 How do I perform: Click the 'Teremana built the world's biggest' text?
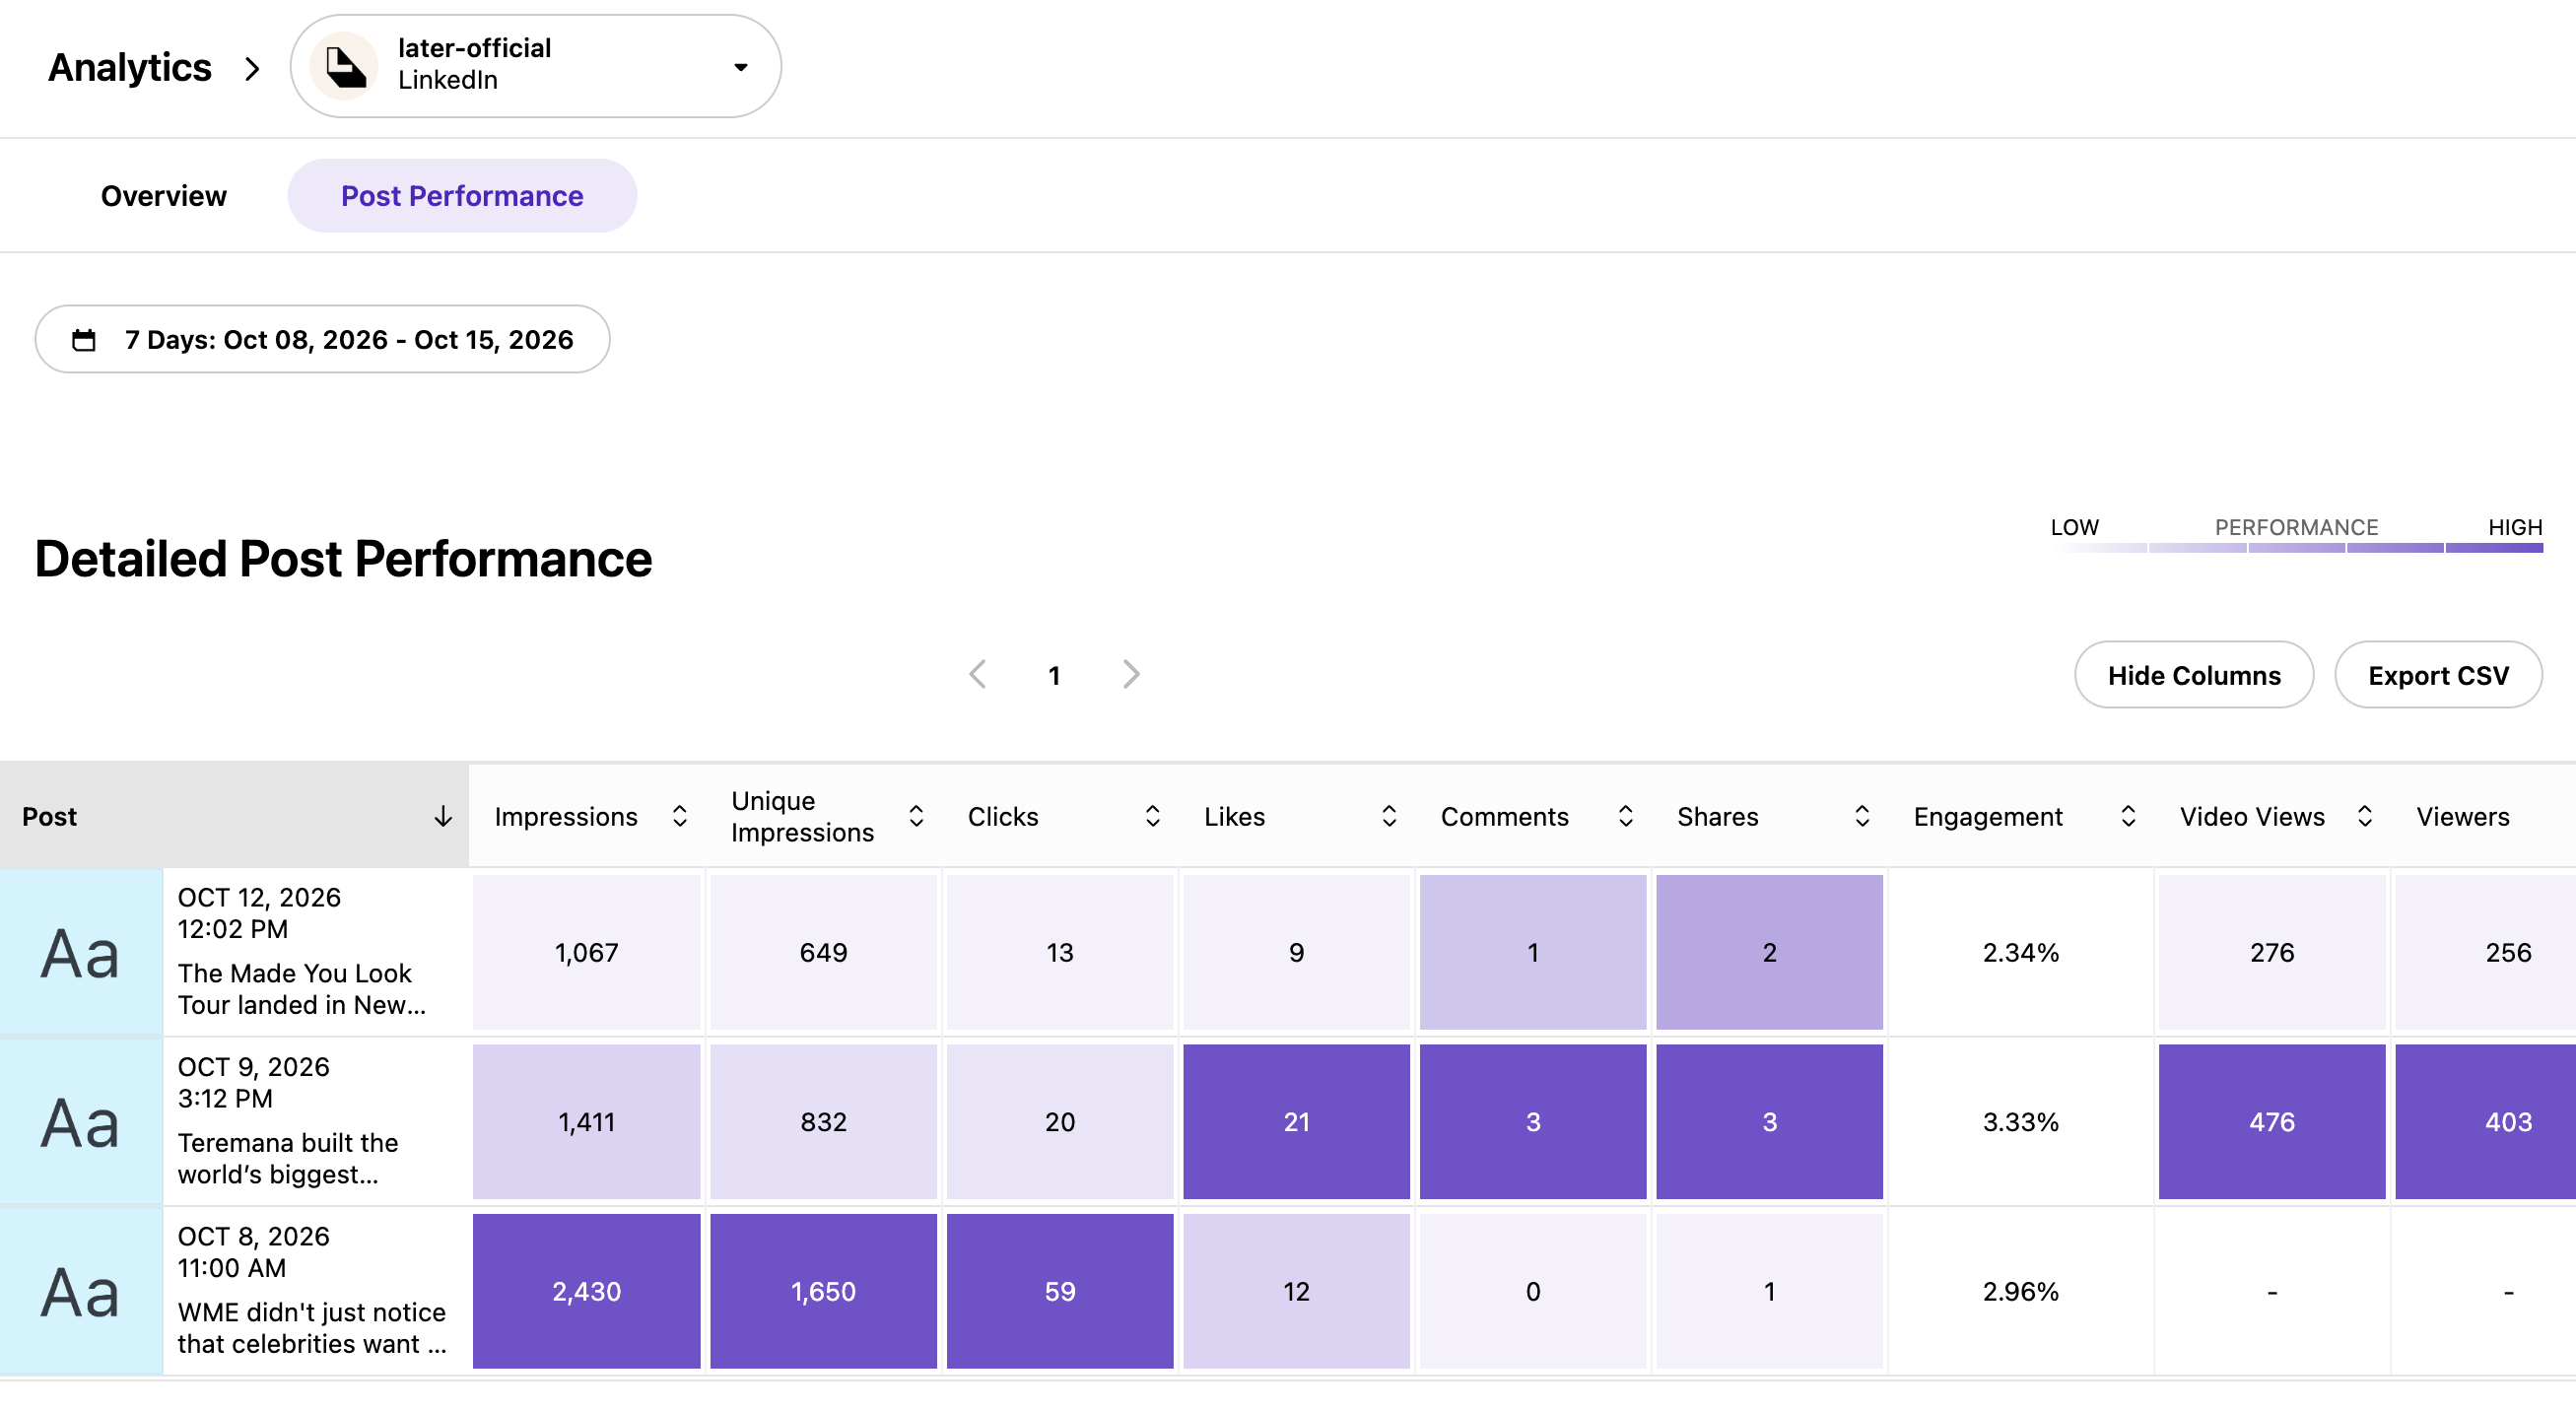click(288, 1158)
